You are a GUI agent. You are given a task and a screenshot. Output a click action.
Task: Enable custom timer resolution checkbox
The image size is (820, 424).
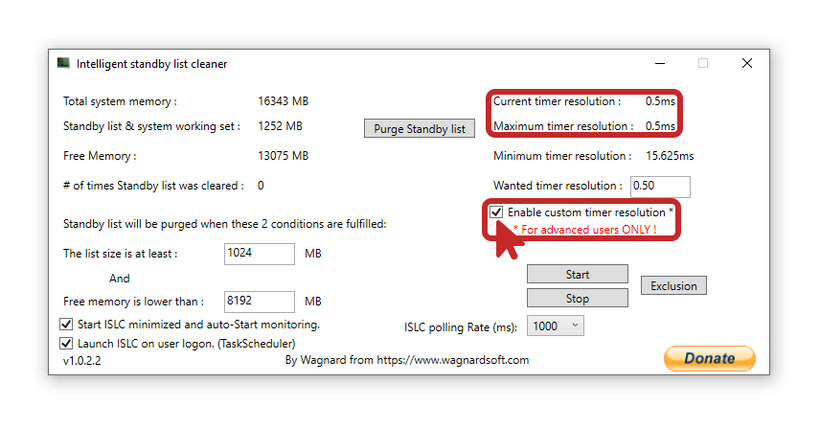click(x=496, y=213)
